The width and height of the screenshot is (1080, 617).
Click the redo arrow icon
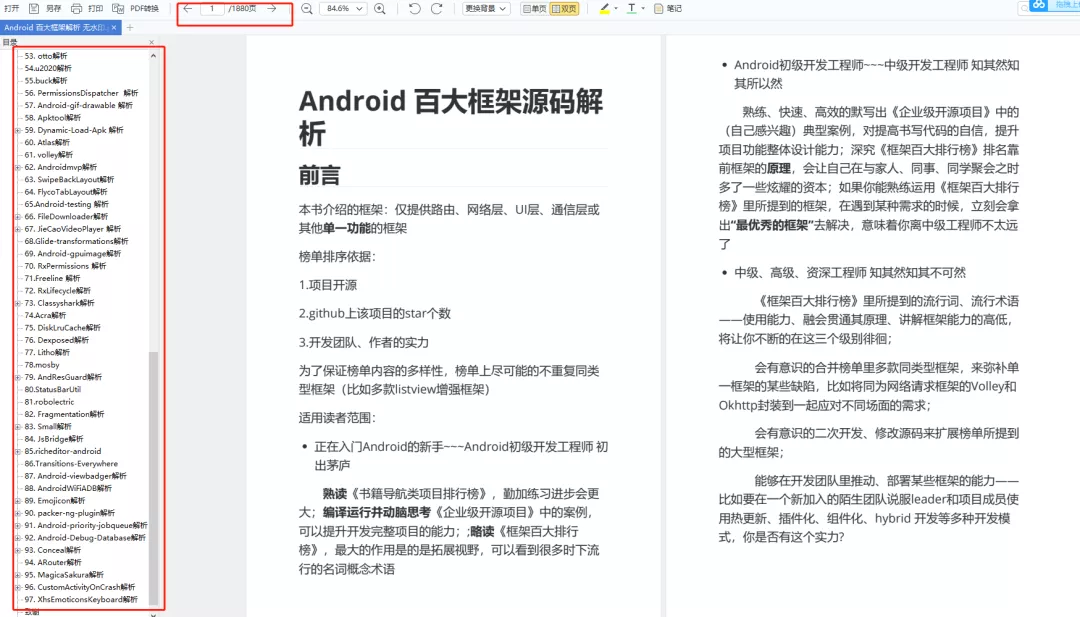[x=435, y=10]
